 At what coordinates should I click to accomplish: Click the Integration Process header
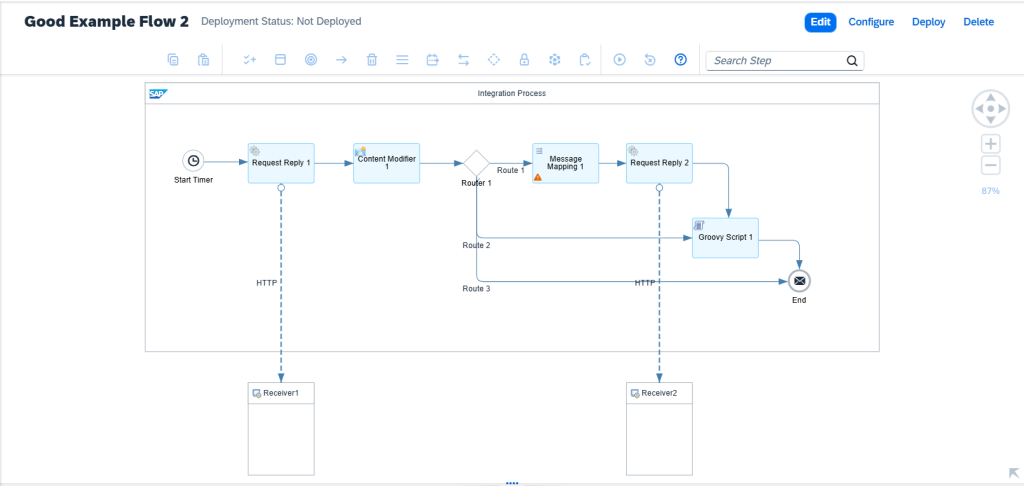click(512, 93)
